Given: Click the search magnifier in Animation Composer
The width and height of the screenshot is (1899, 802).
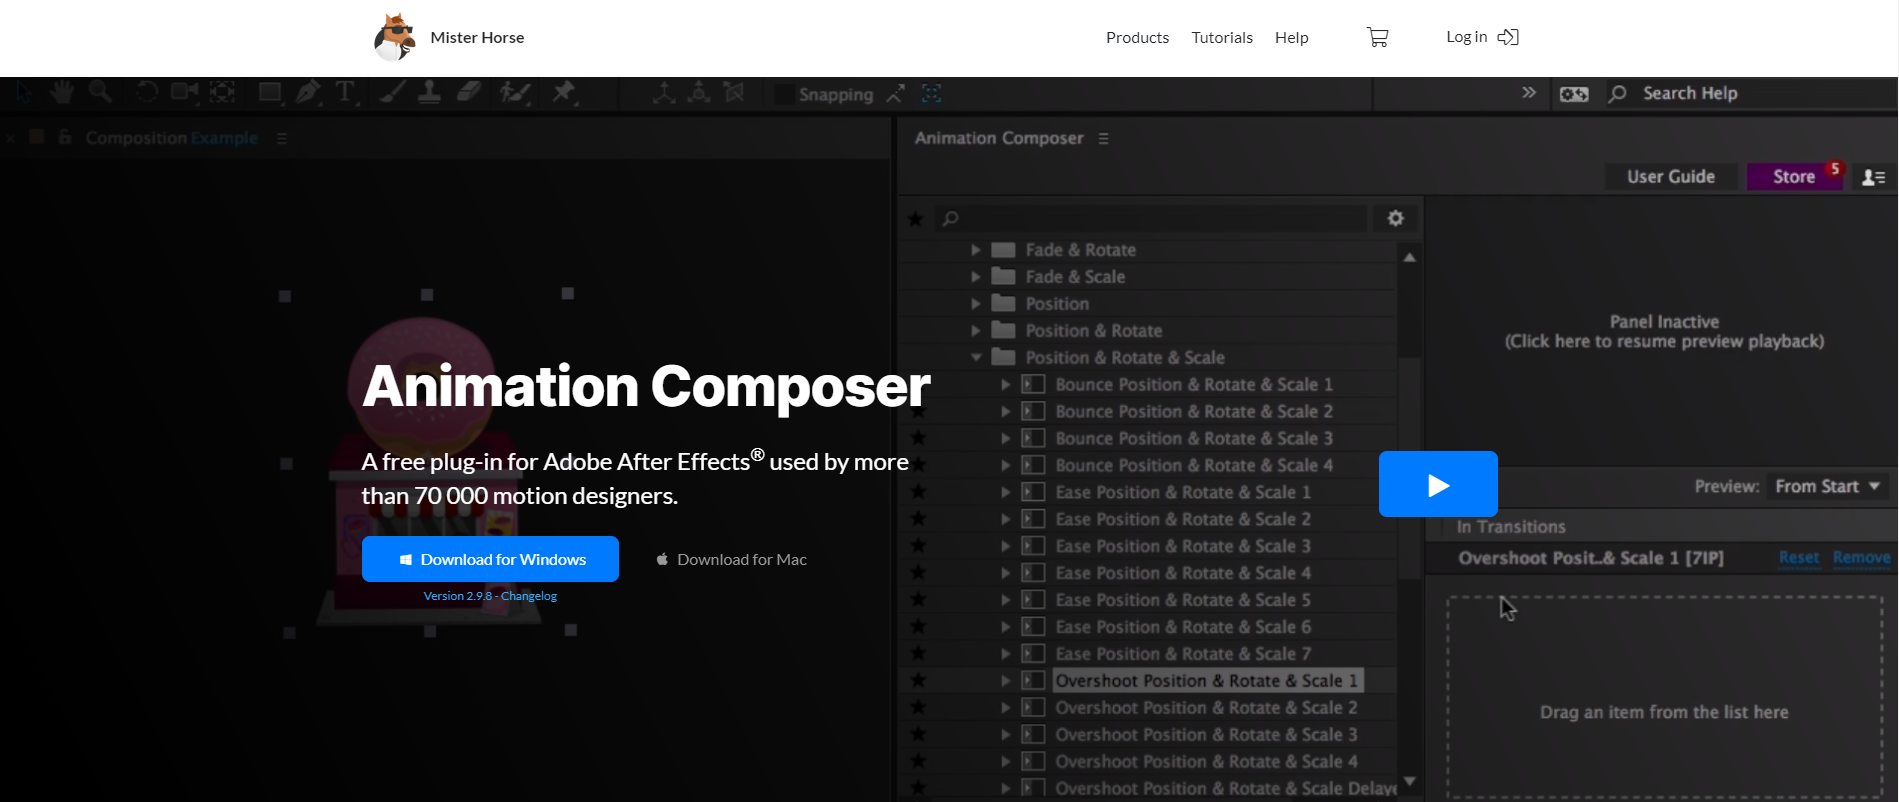Looking at the screenshot, I should 951,218.
